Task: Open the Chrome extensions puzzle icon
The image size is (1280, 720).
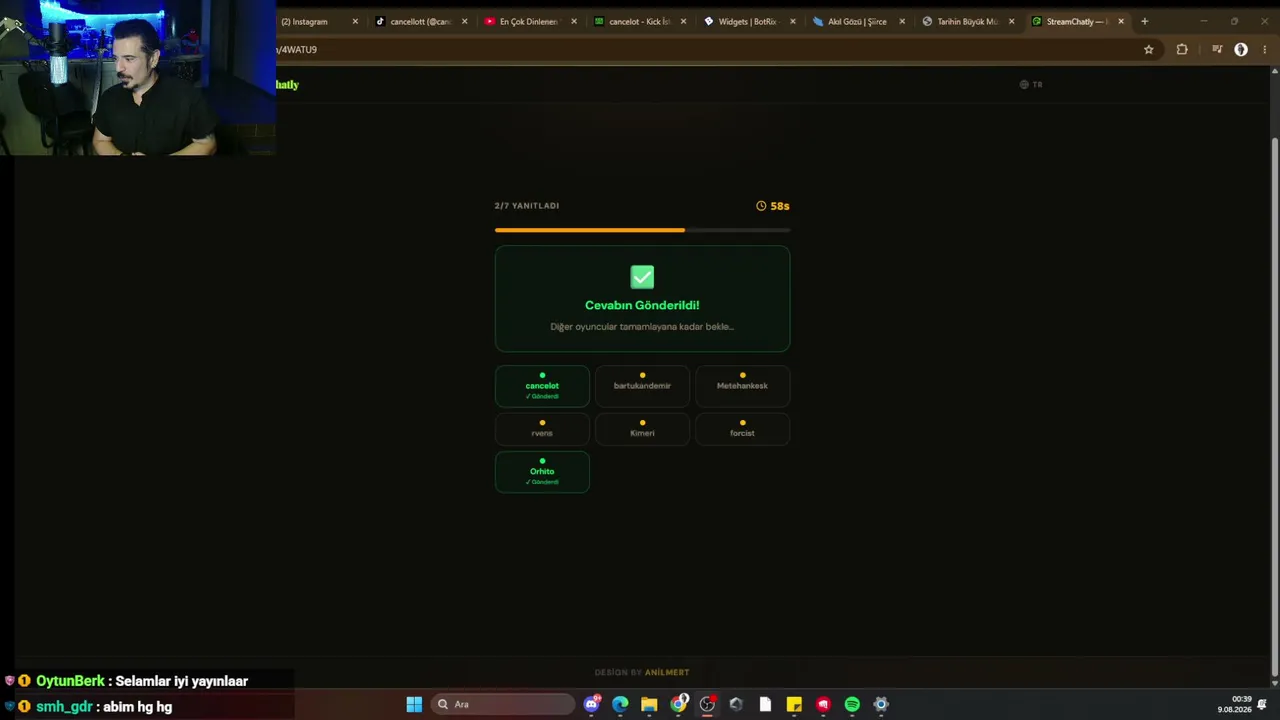Action: 1182,49
